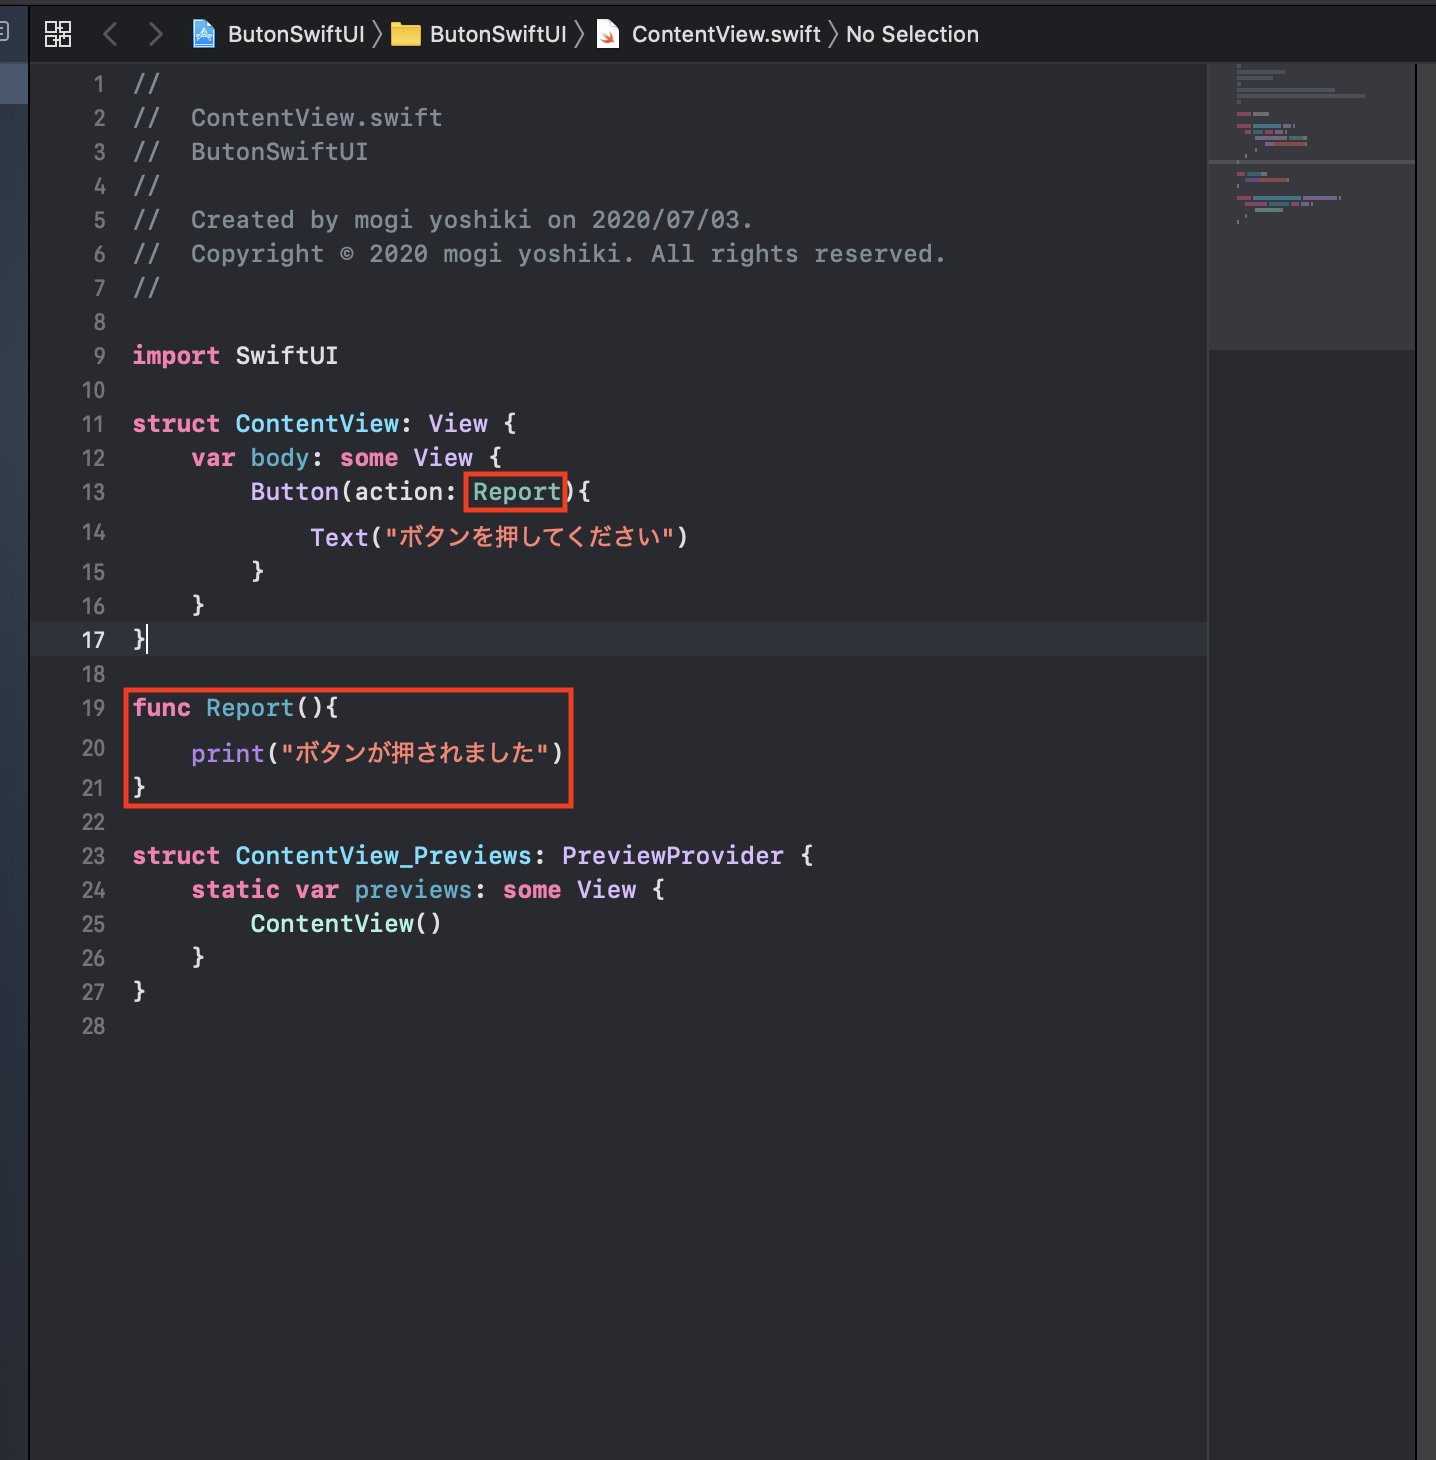
Task: Click 'action:' label on line 13
Action: (406, 492)
